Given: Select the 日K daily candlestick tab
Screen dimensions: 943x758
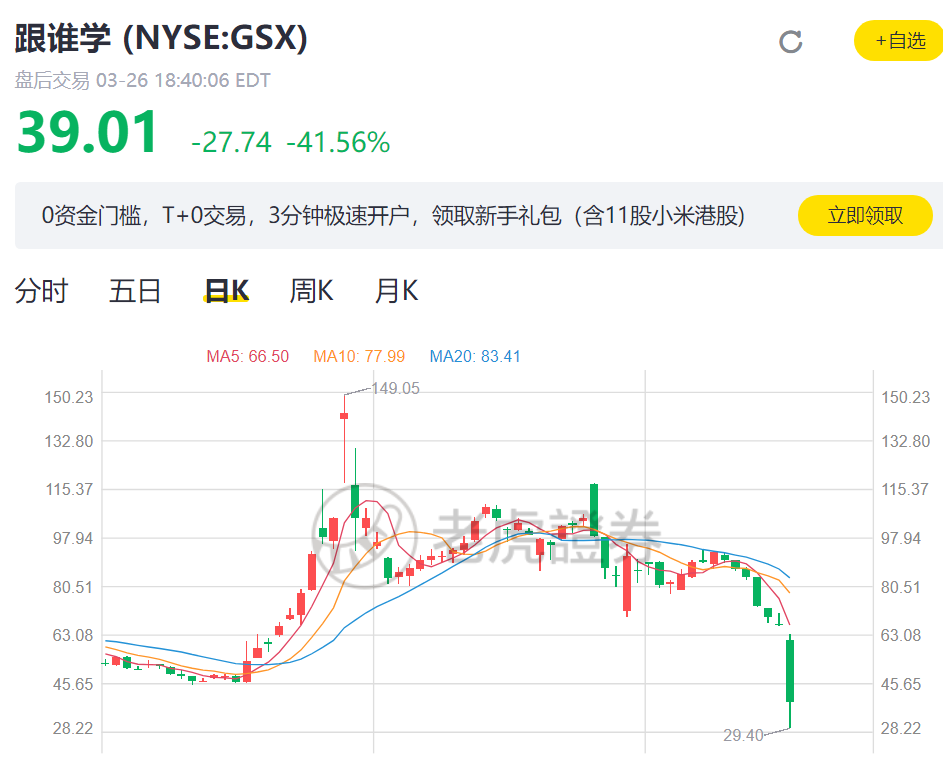Looking at the screenshot, I should [226, 291].
